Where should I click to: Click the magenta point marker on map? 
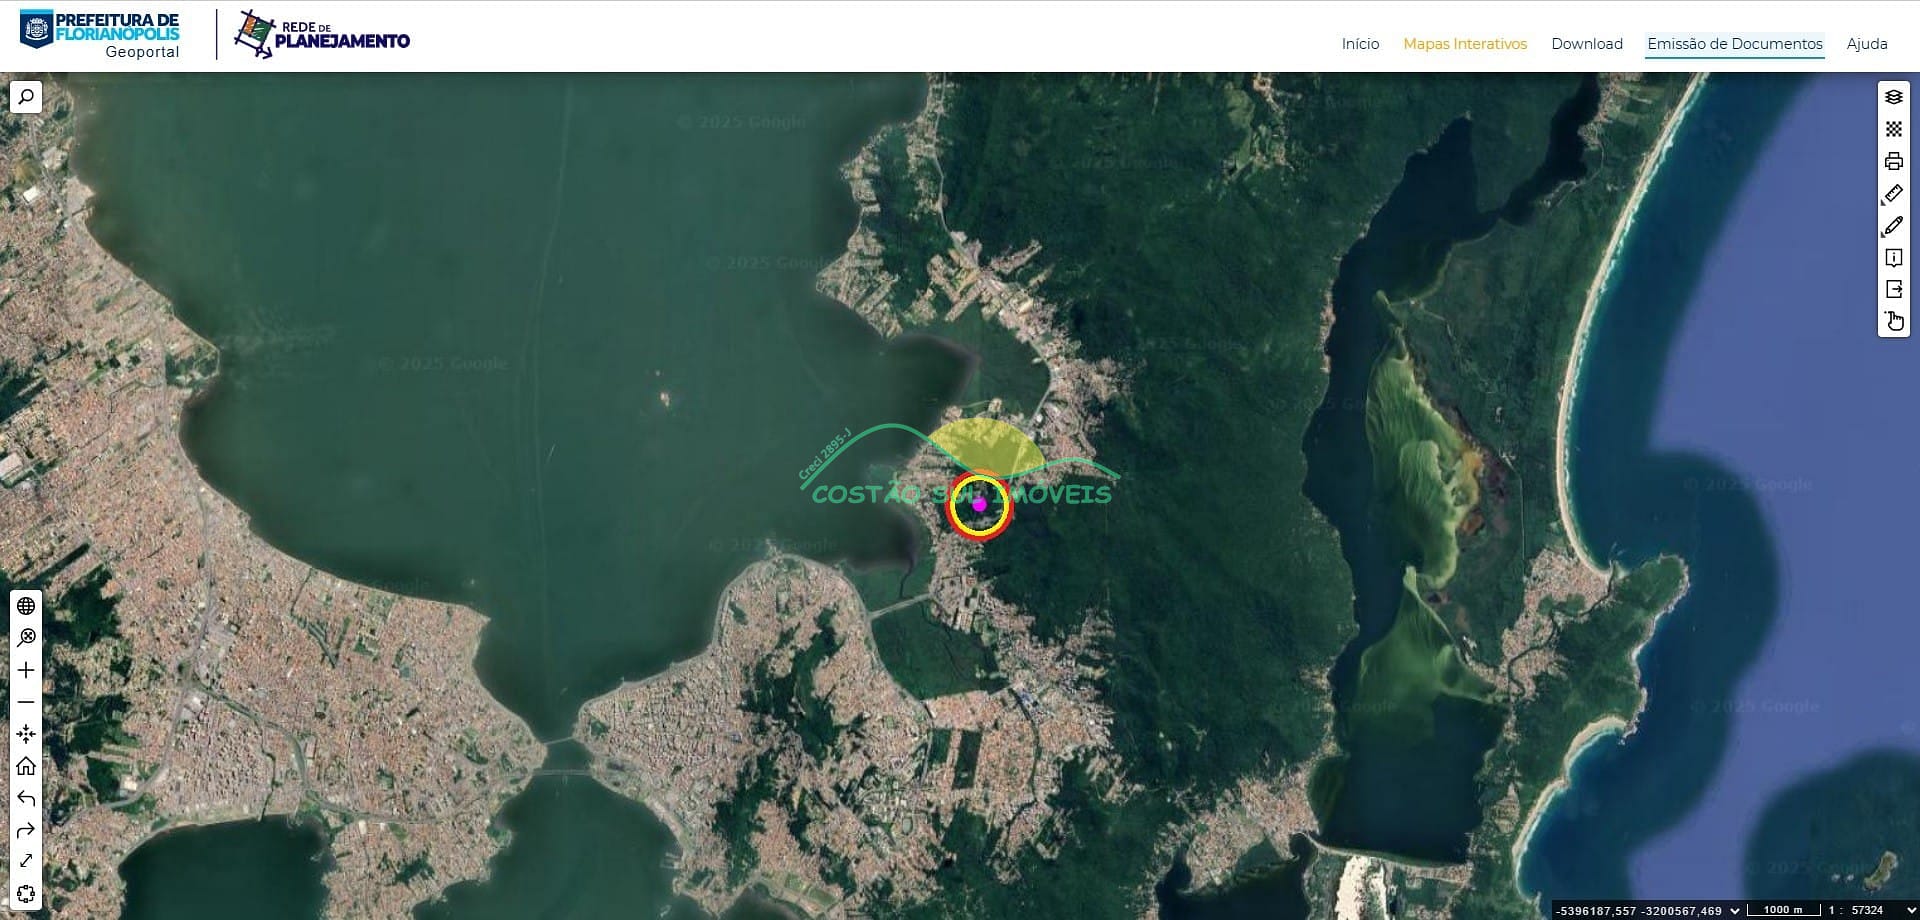(979, 504)
